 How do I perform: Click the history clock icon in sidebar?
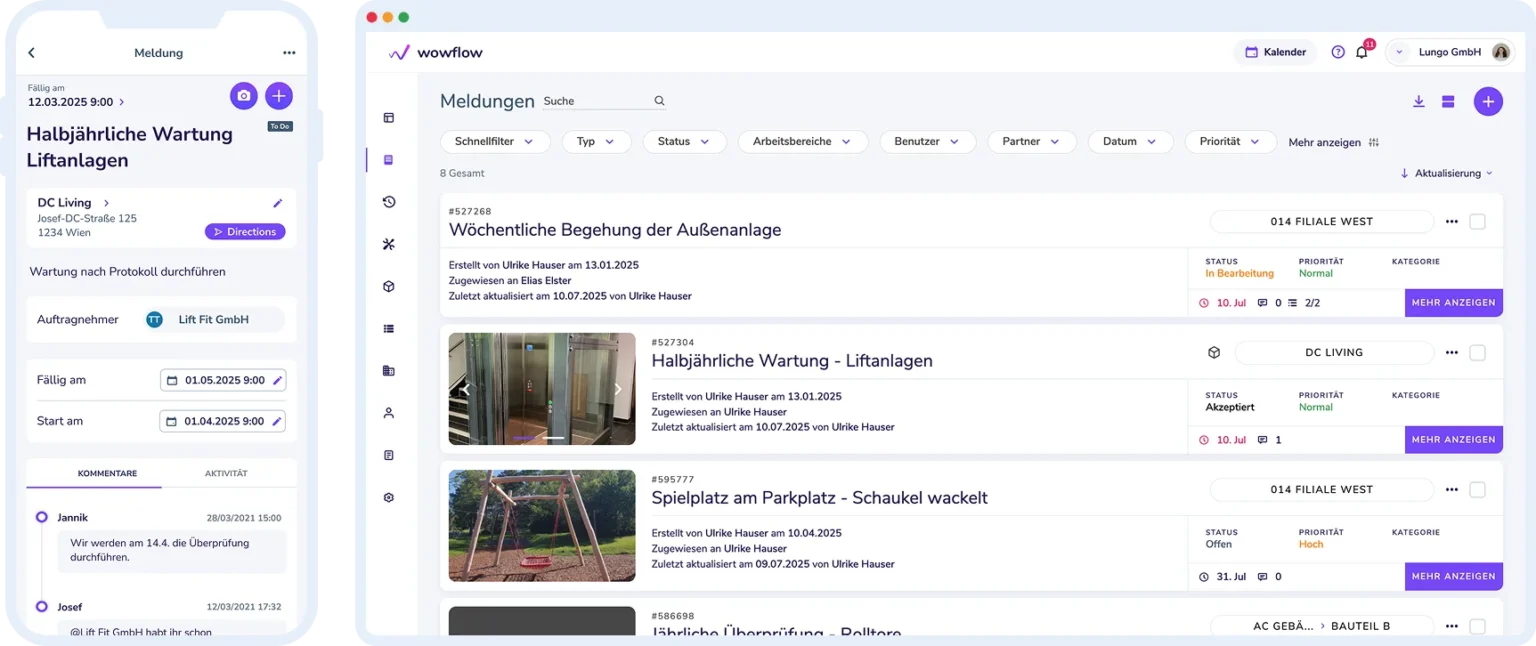[x=389, y=202]
